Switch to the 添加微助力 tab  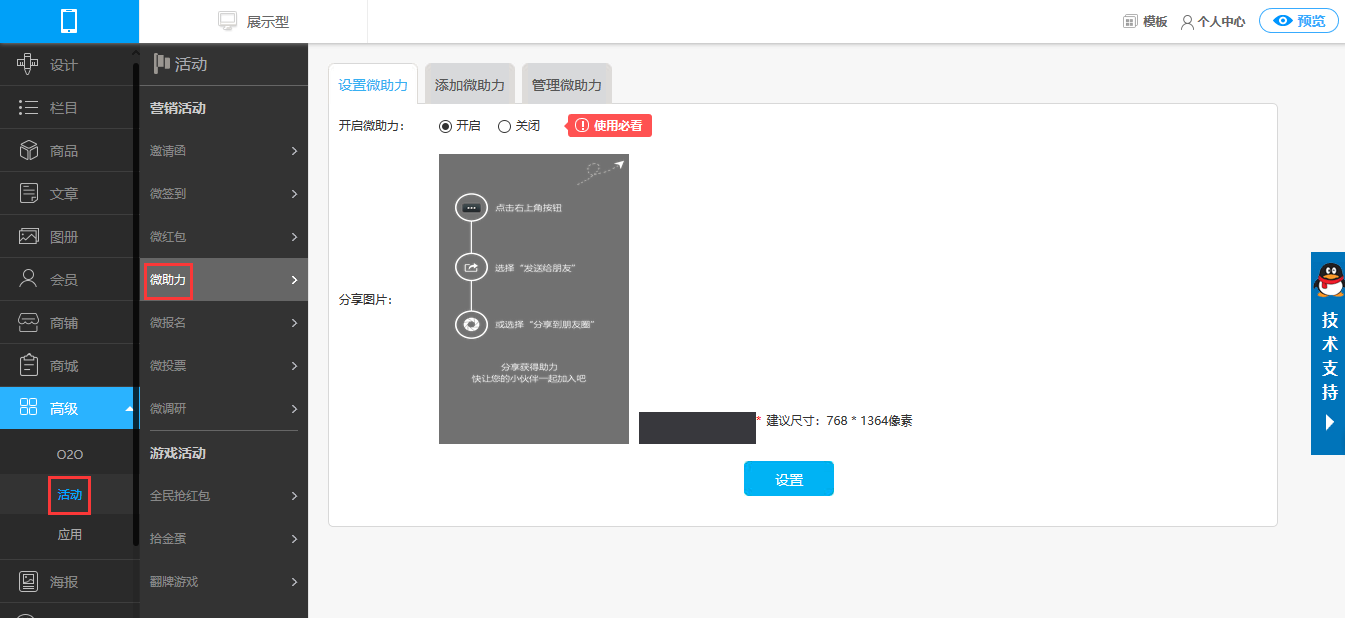[470, 85]
